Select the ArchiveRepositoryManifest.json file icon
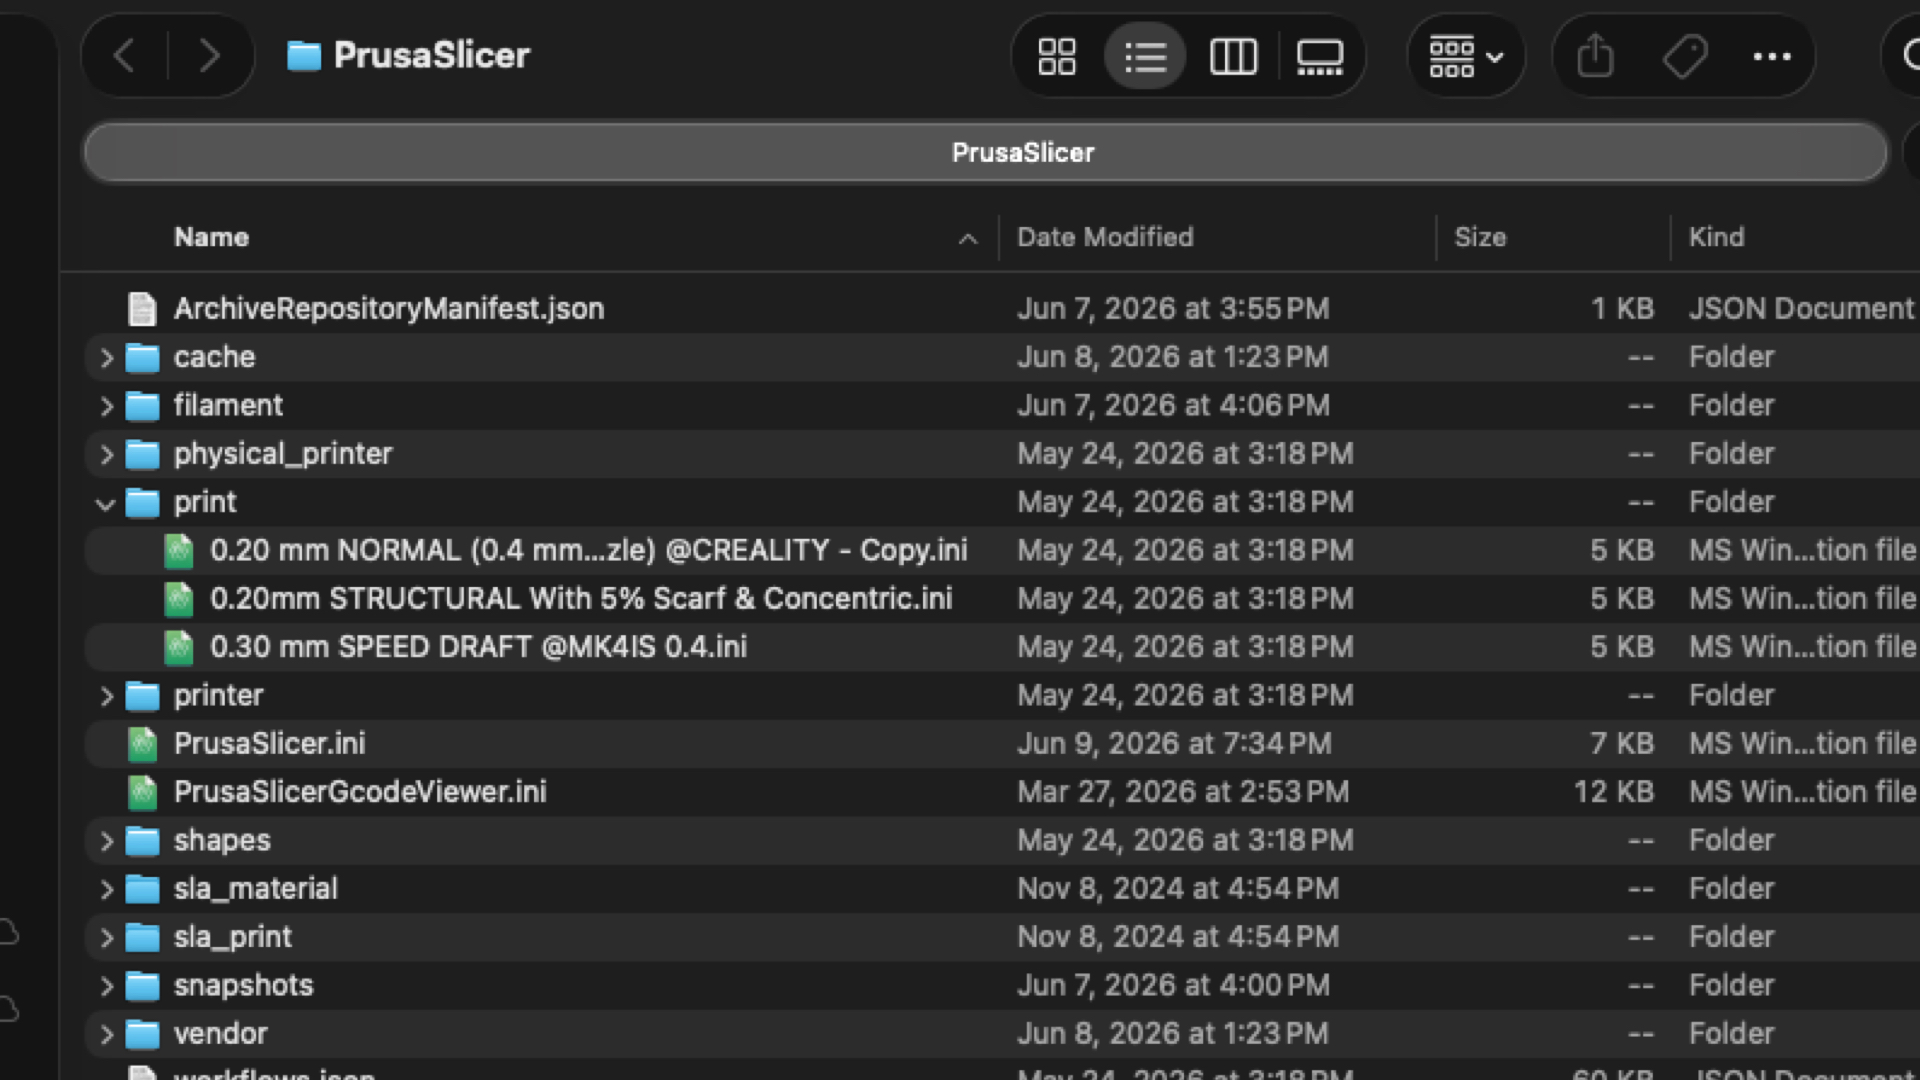The image size is (1920, 1080). click(142, 309)
